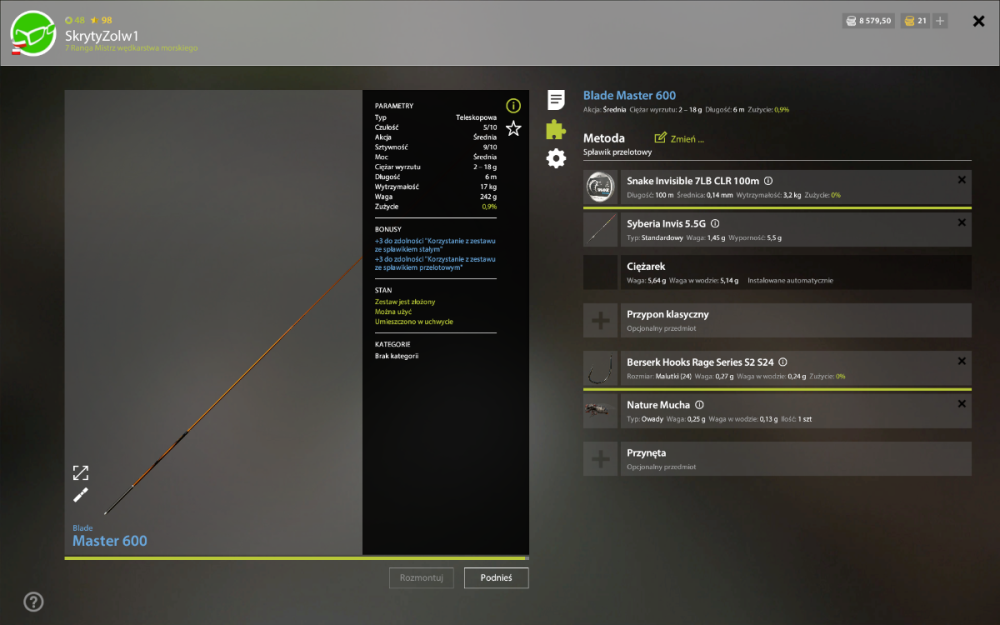Image resolution: width=1000 pixels, height=625 pixels.
Task: Close the rod setup screen
Action: tap(978, 21)
